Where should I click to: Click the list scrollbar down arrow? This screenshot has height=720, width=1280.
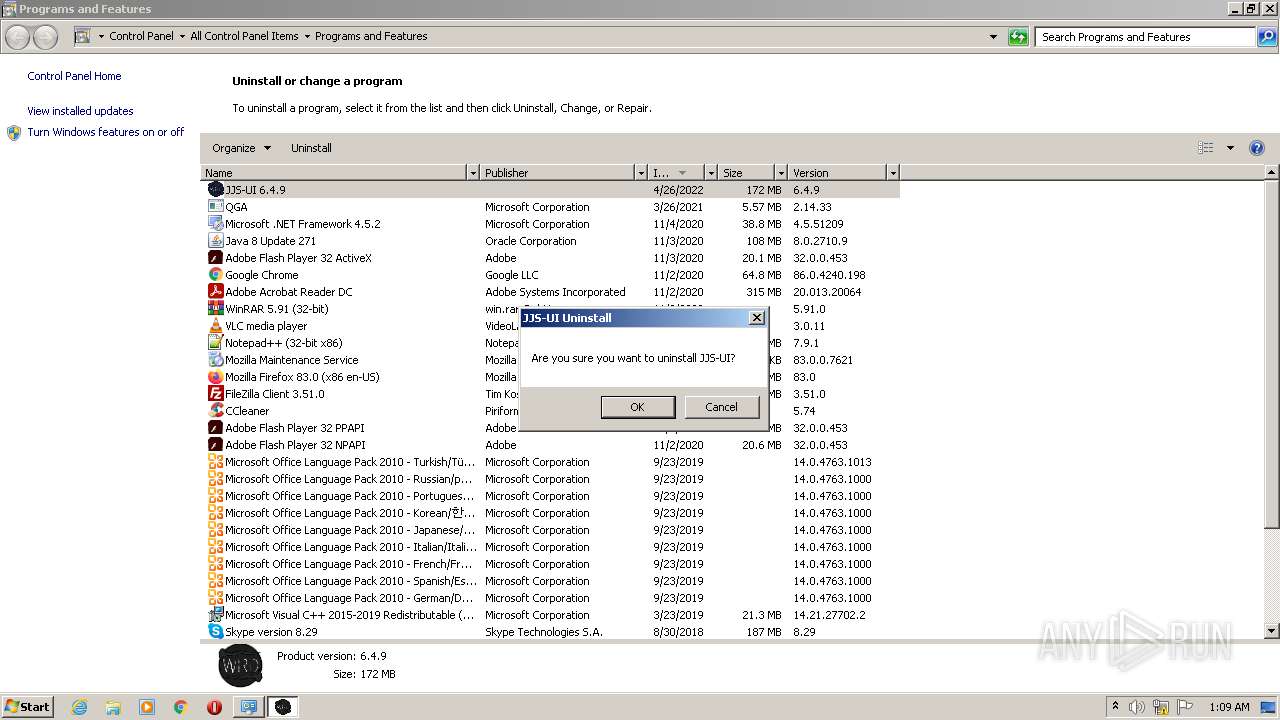[x=1272, y=631]
